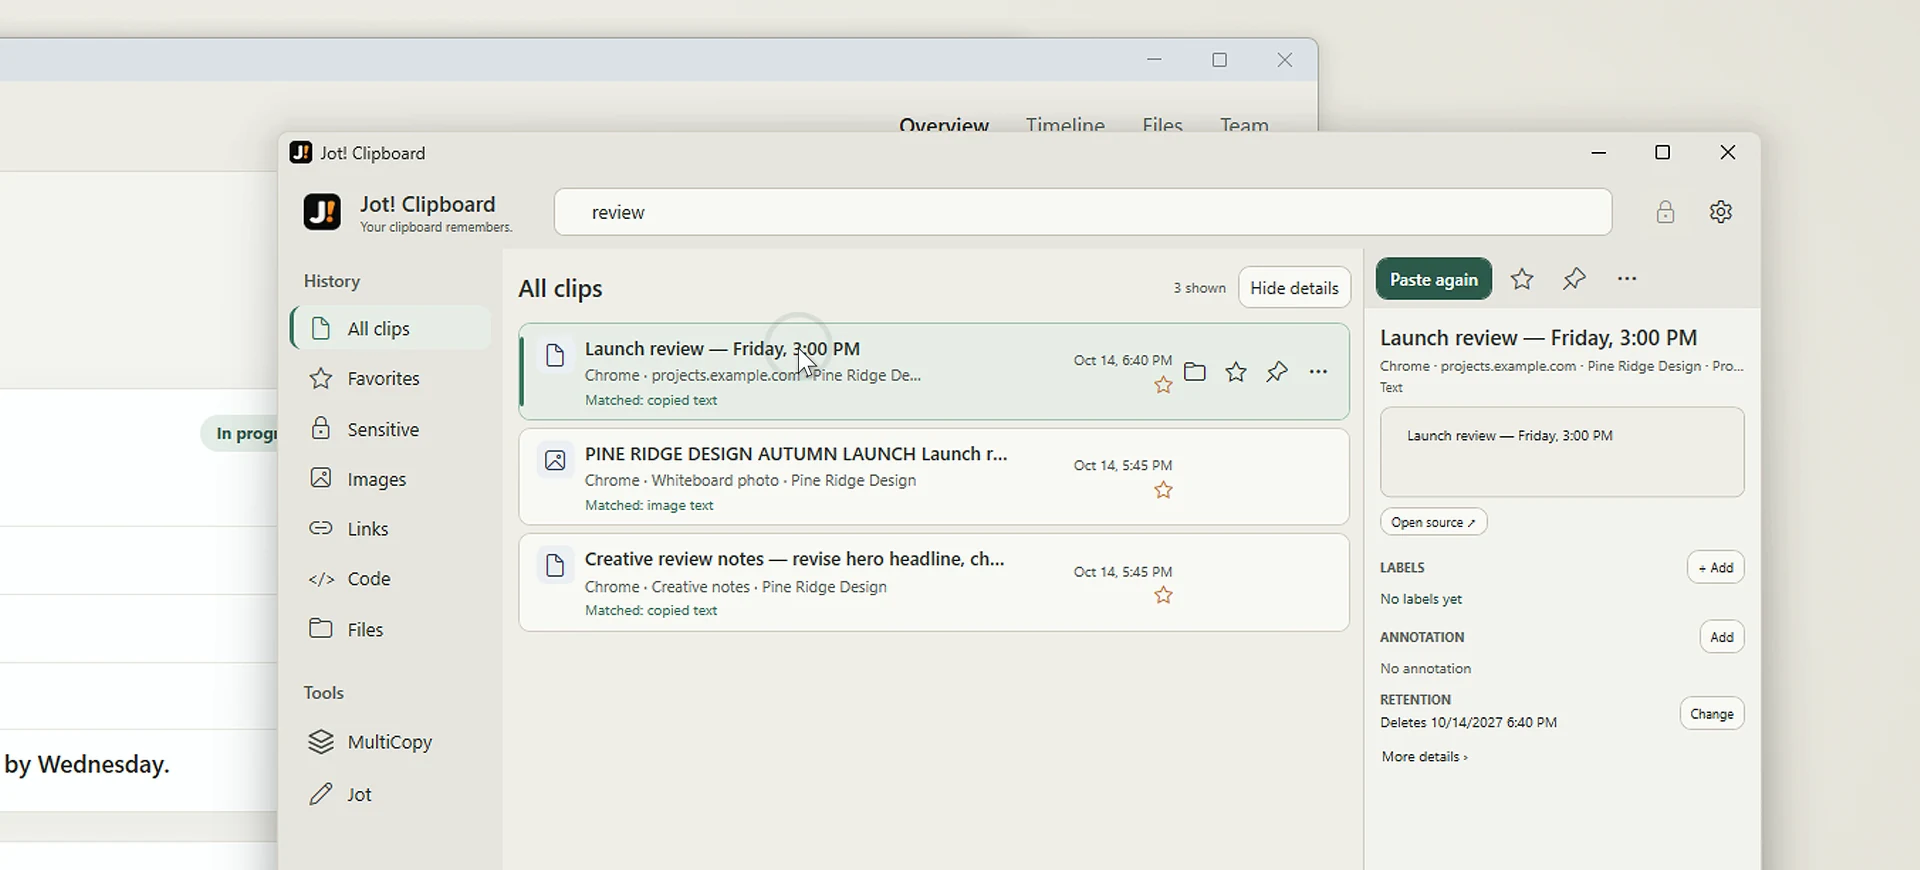
Task: Show Files category
Action: pos(391,629)
